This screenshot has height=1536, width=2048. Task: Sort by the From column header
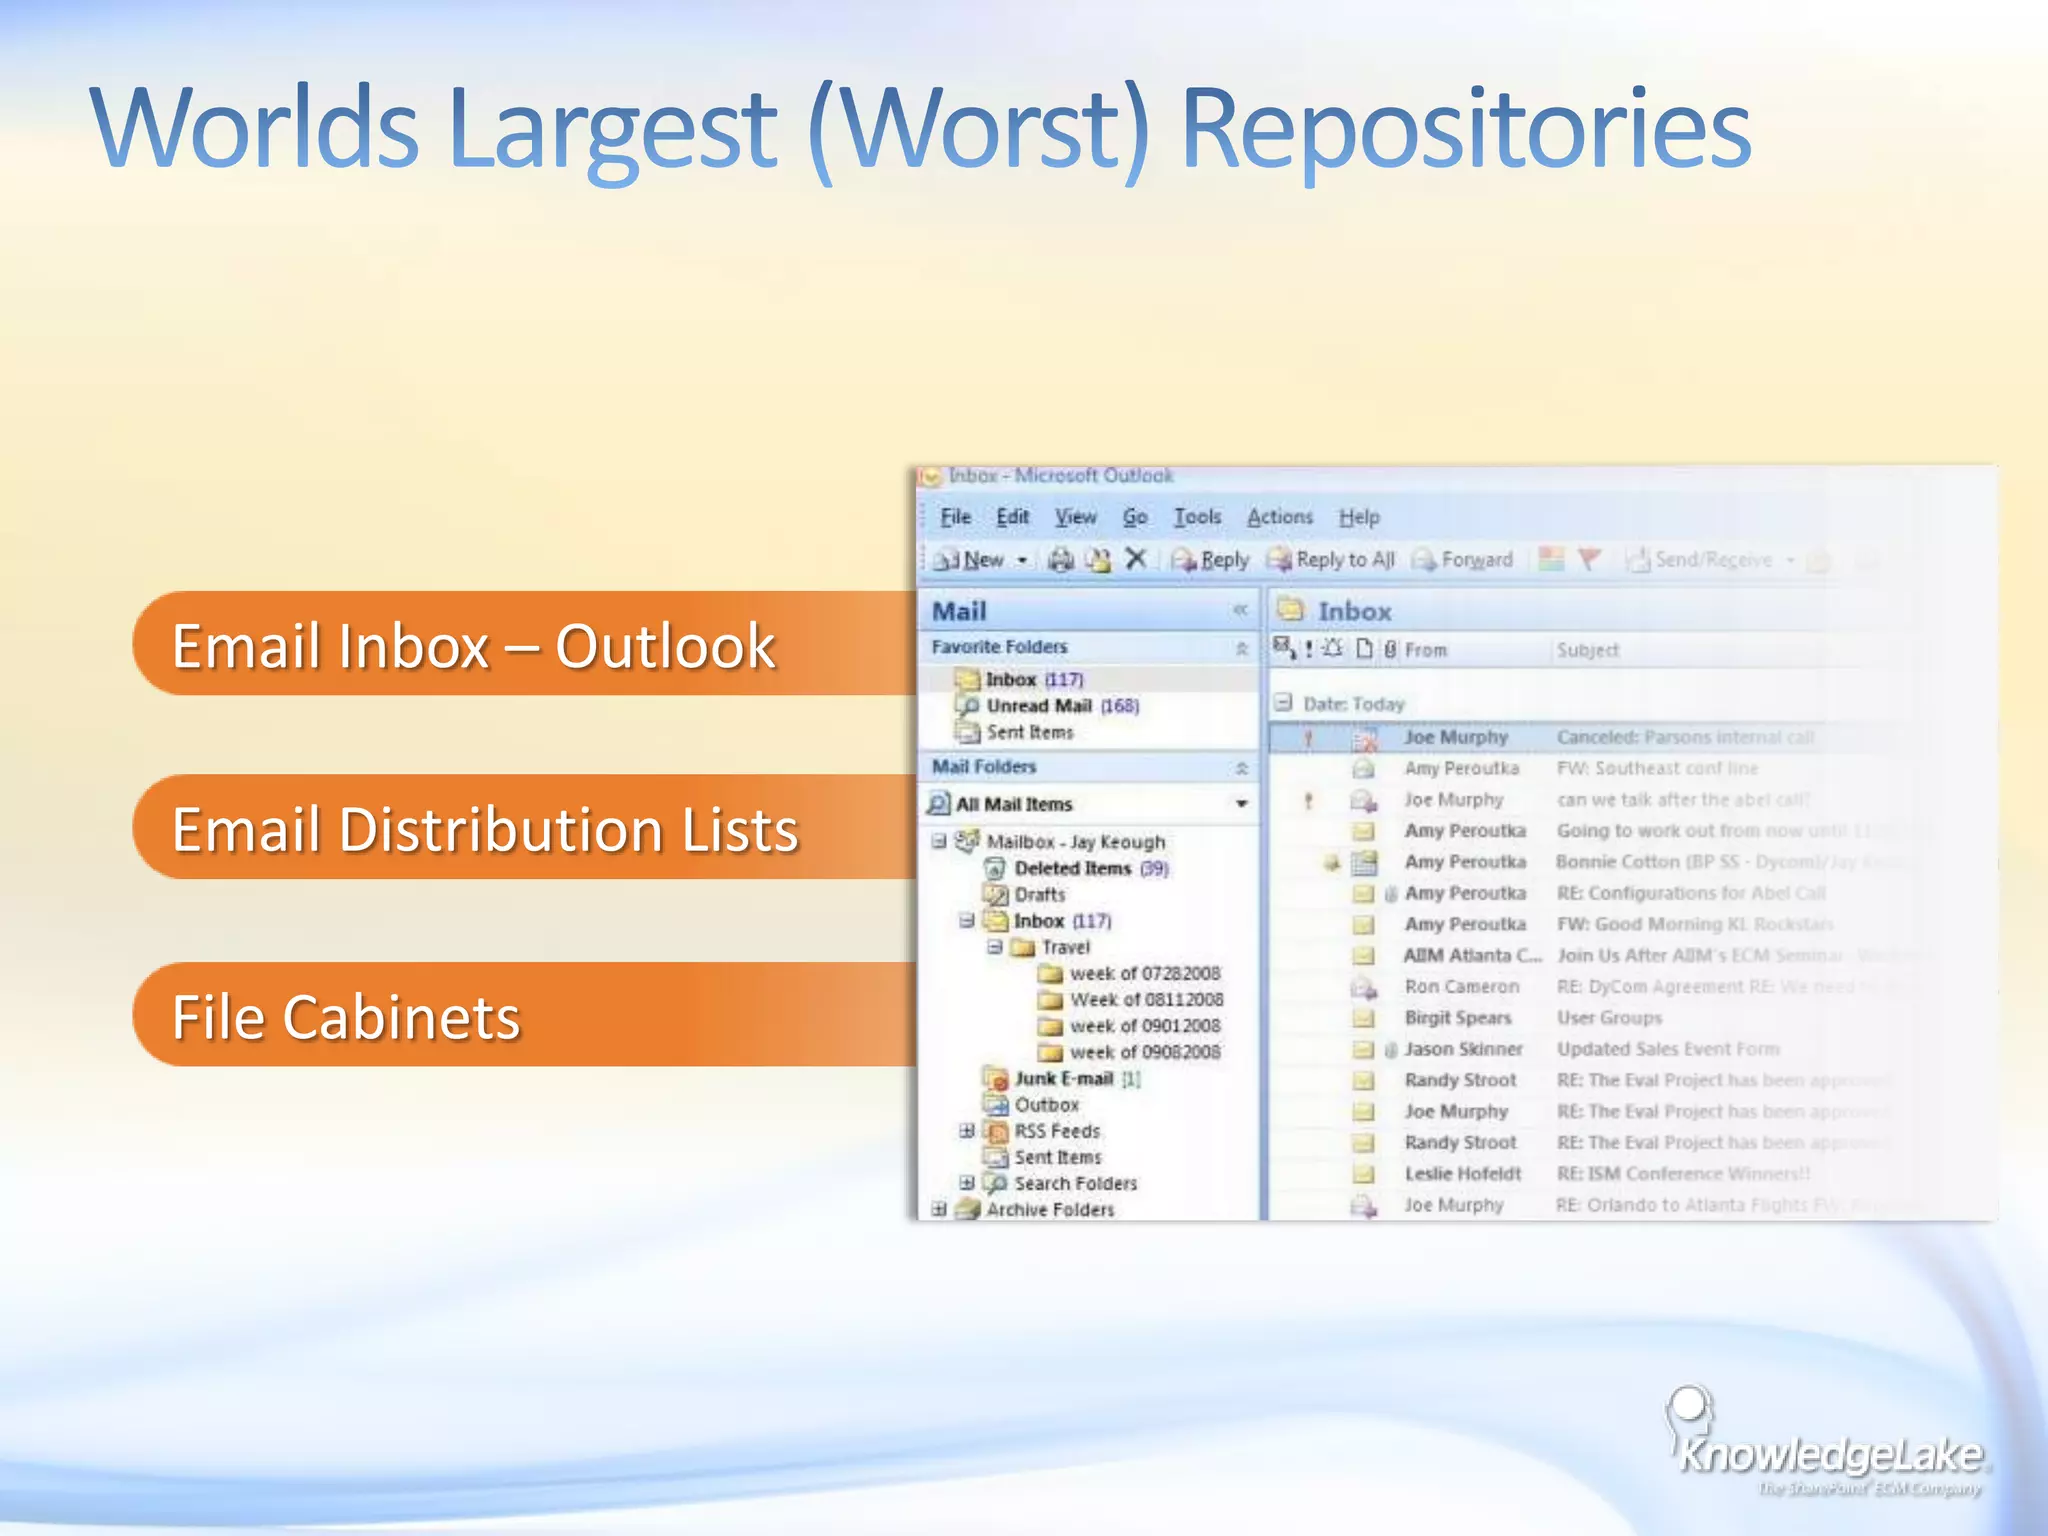coord(1425,650)
